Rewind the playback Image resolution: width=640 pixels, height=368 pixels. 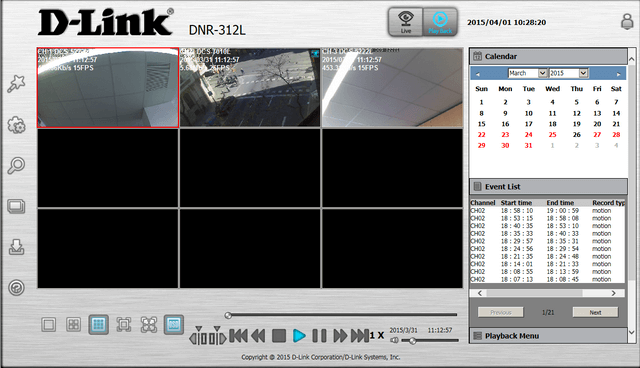[258, 336]
